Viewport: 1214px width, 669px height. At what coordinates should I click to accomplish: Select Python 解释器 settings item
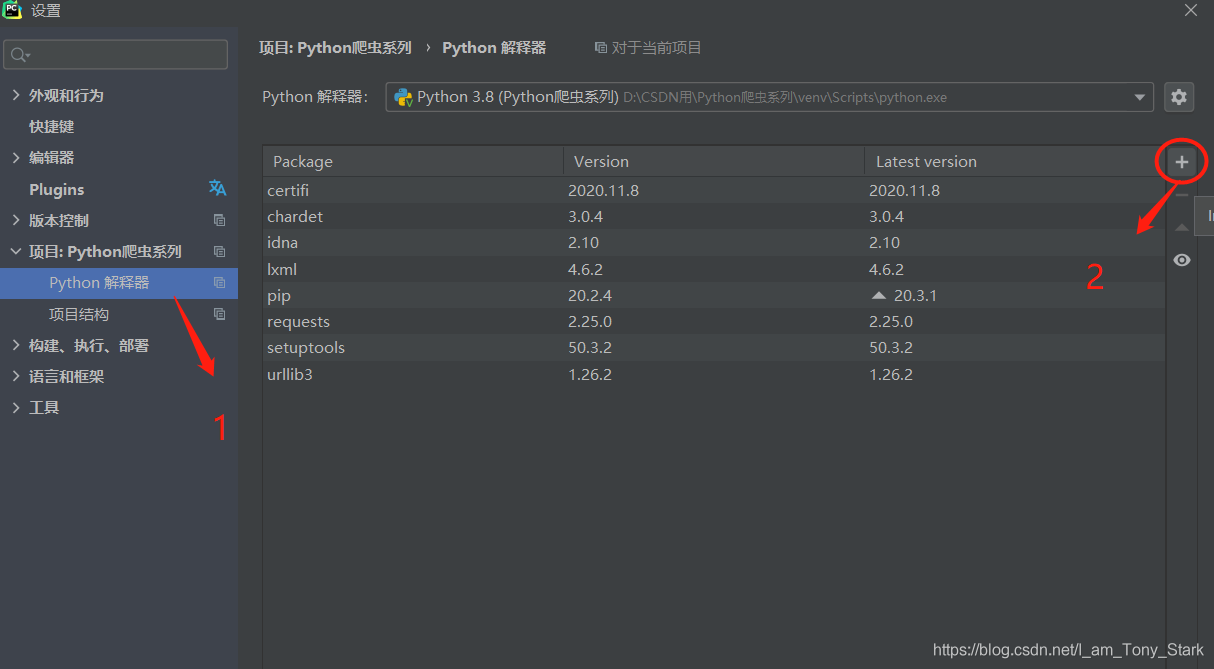(119, 283)
